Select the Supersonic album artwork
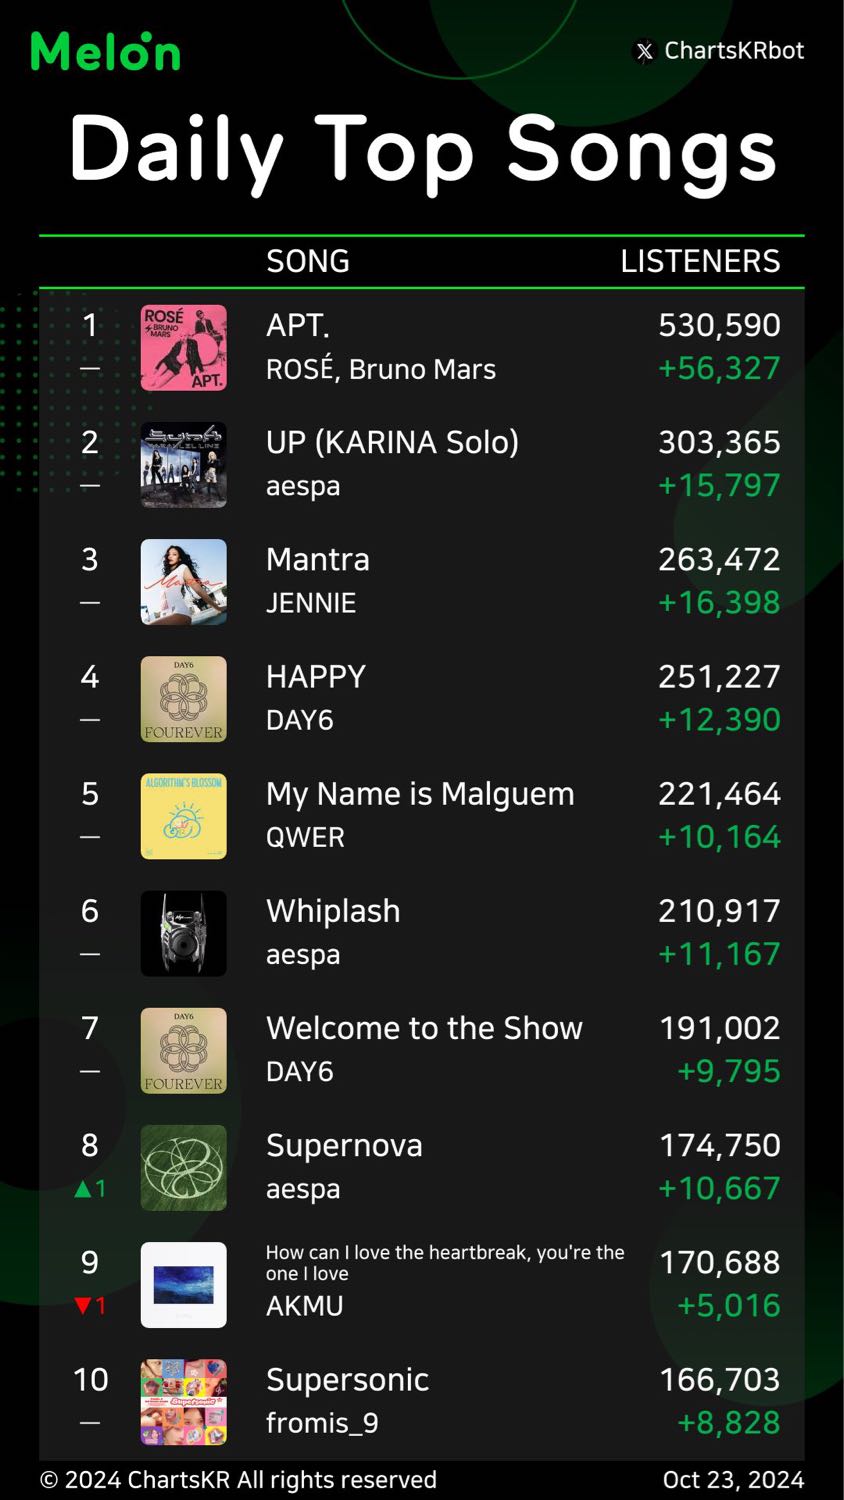The image size is (844, 1500). 184,1402
